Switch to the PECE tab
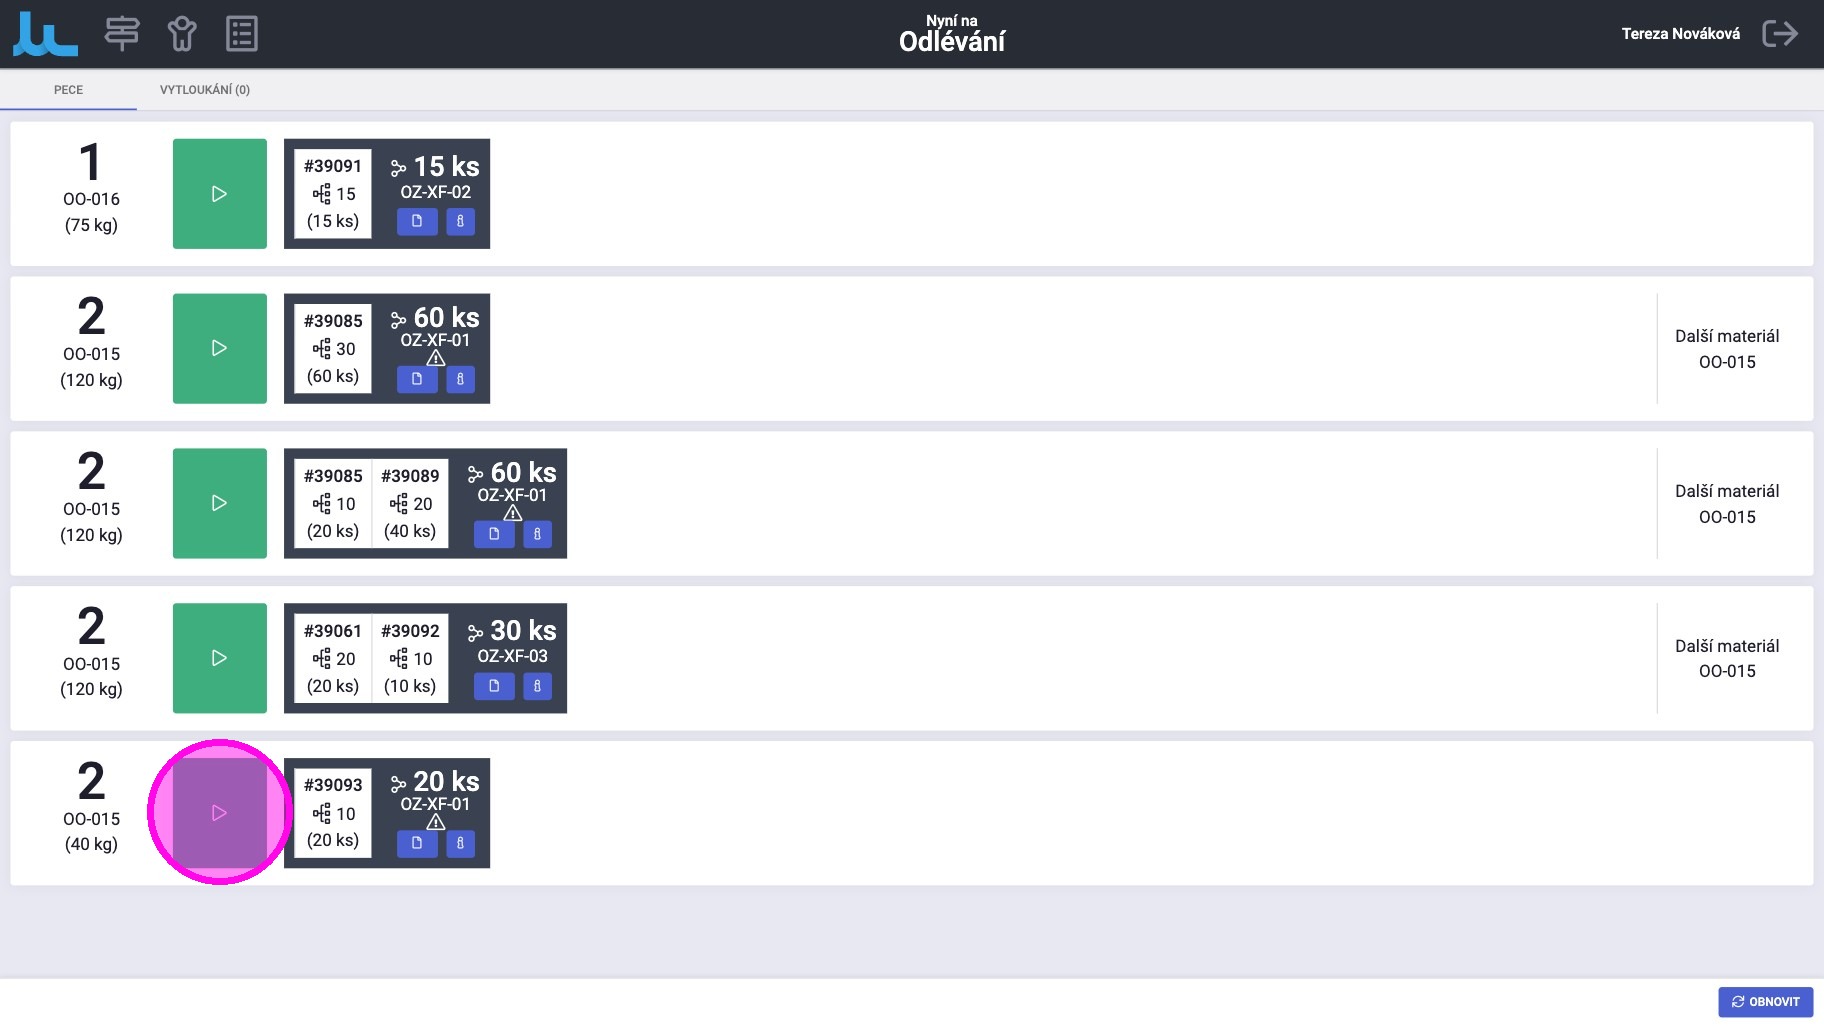Screen dimensions: 1824x1026 point(68,90)
